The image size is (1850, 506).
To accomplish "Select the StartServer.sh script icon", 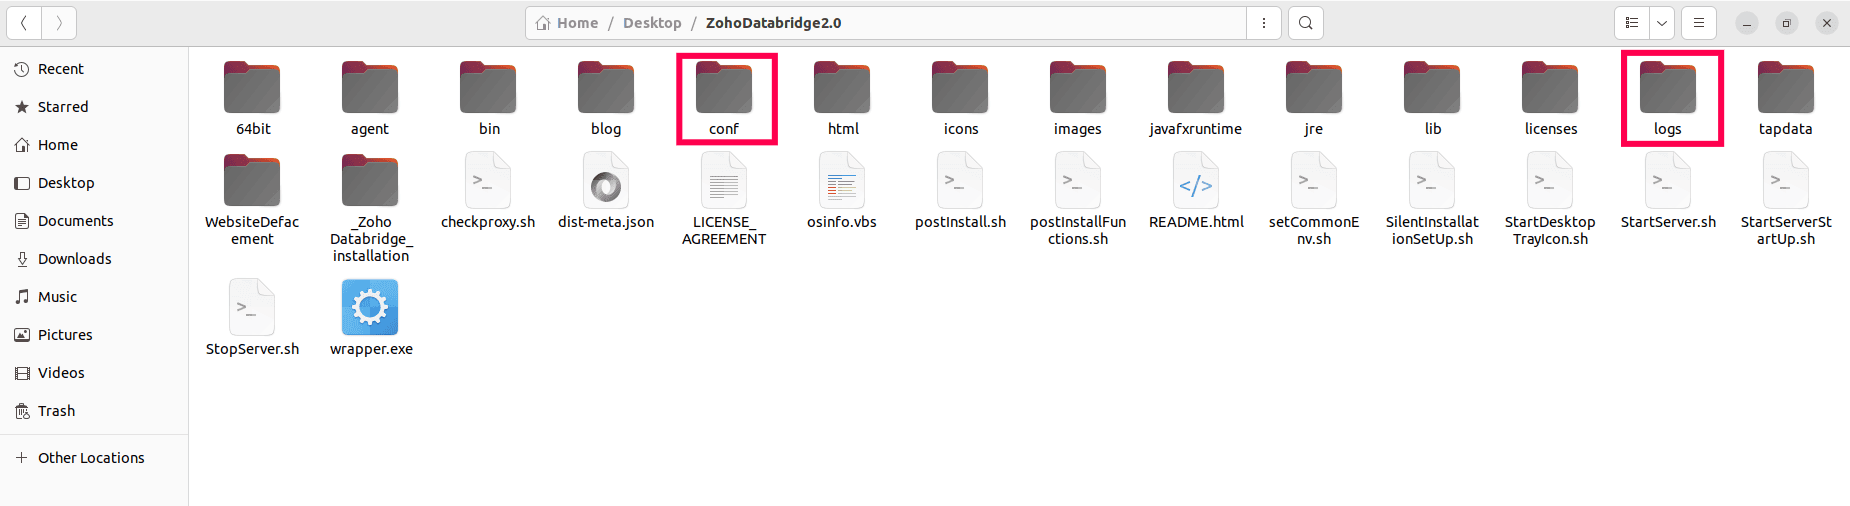I will click(x=1668, y=181).
